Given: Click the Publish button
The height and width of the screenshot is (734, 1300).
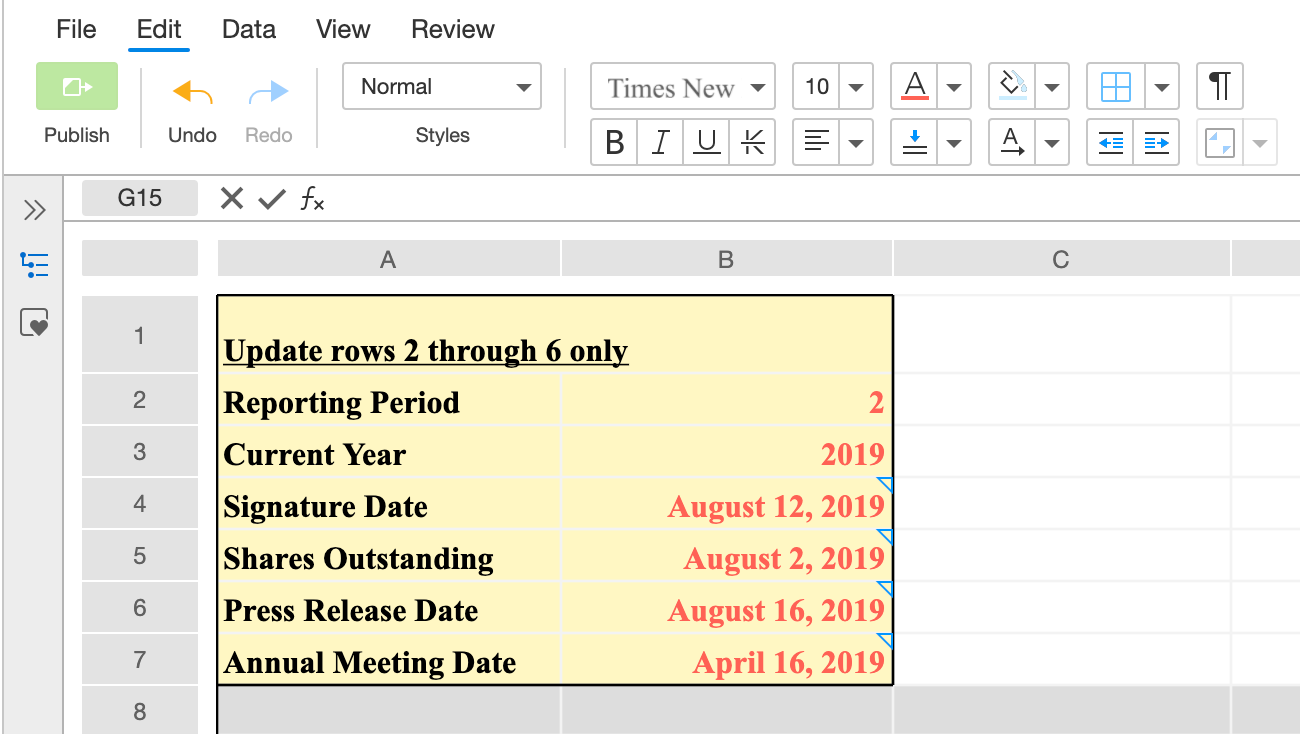Looking at the screenshot, I should coord(76,86).
